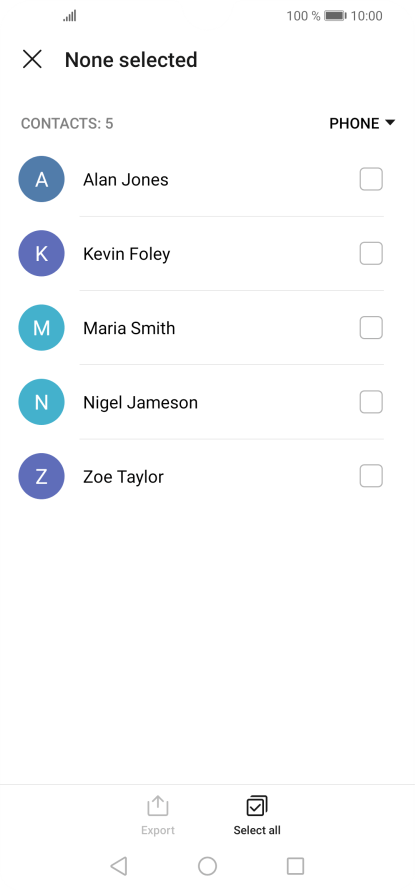Expand the dropdown arrow beside PHONE
The height and width of the screenshot is (890, 415).
[x=390, y=123]
